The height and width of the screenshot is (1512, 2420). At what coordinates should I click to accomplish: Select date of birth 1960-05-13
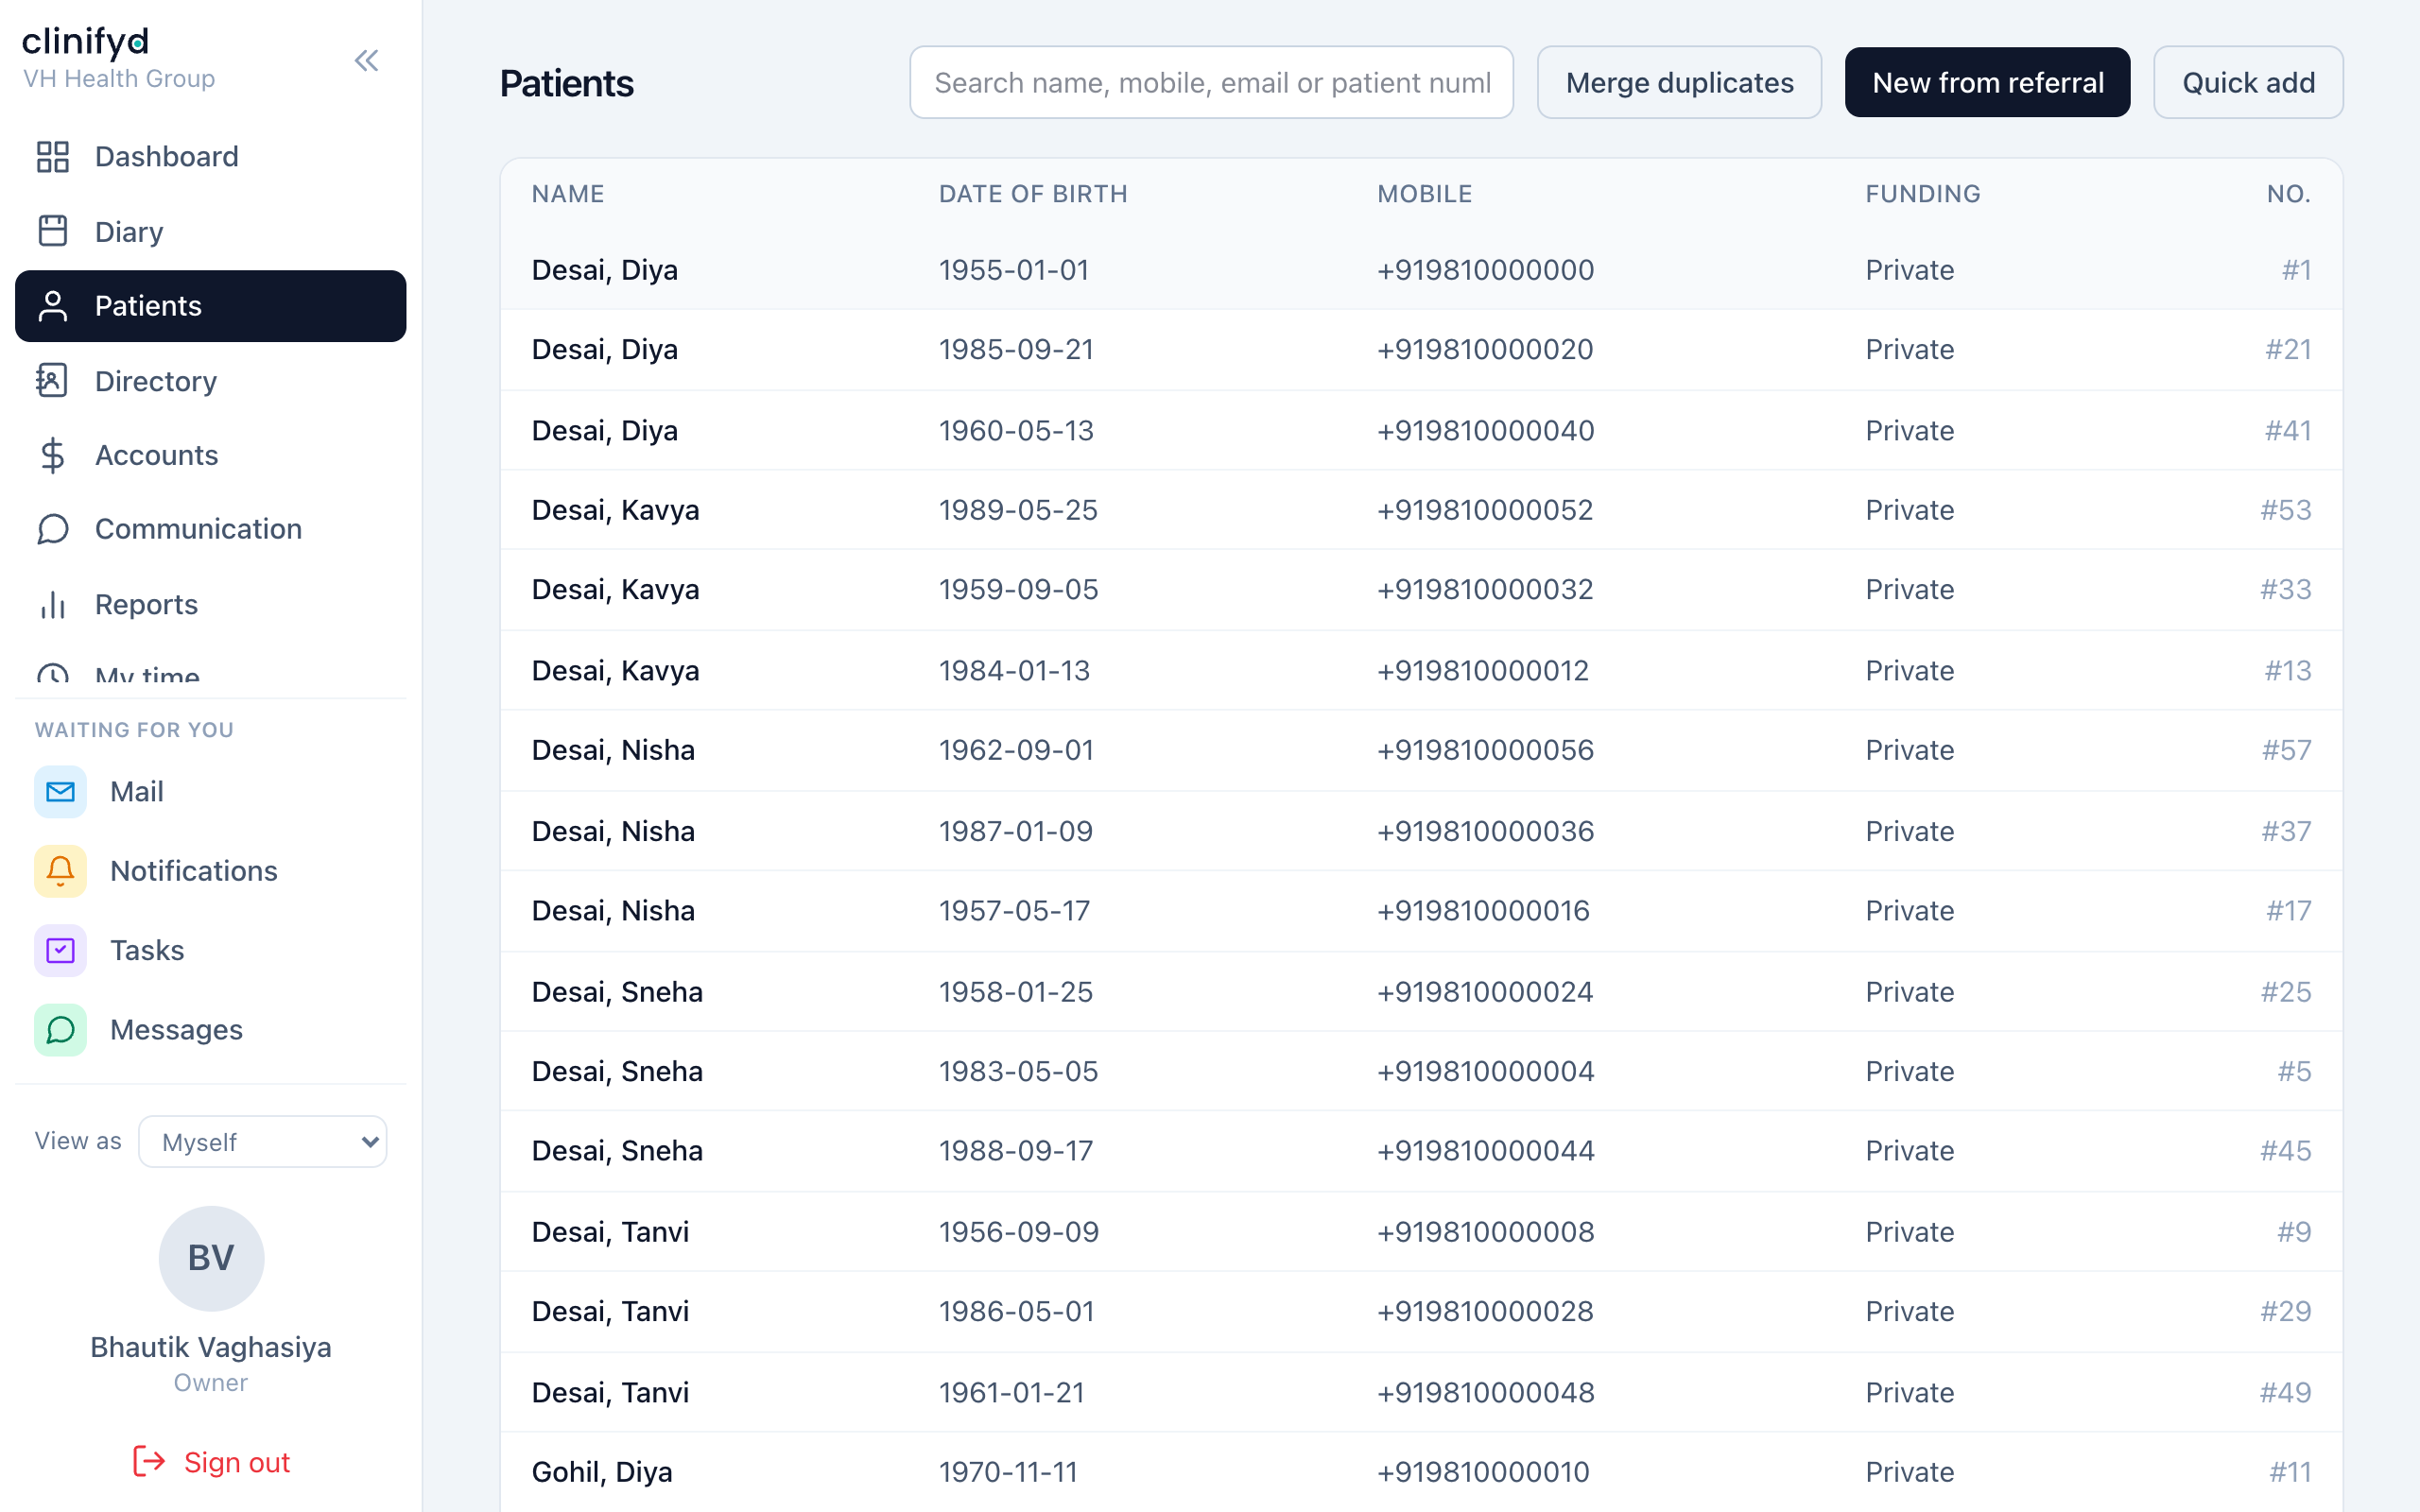pyautogui.click(x=1016, y=431)
